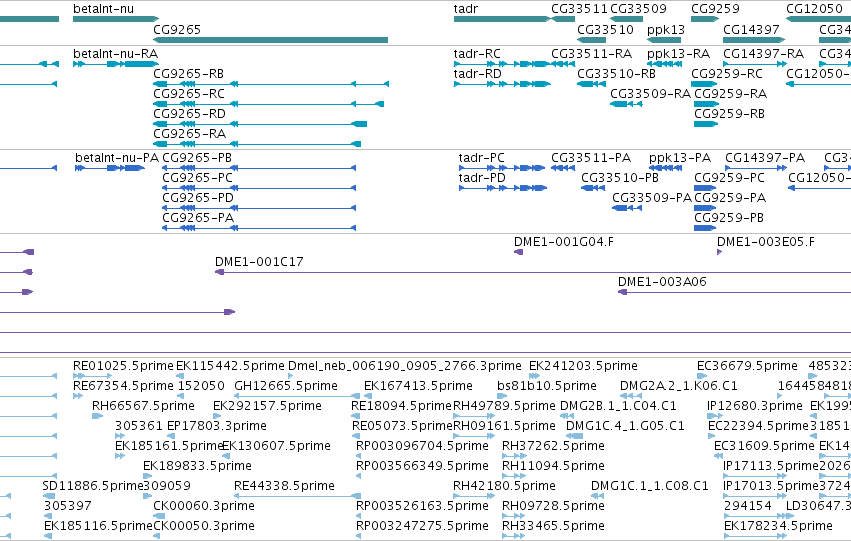Click the tadr-PC protein feature
851x541 pixels.
point(502,168)
